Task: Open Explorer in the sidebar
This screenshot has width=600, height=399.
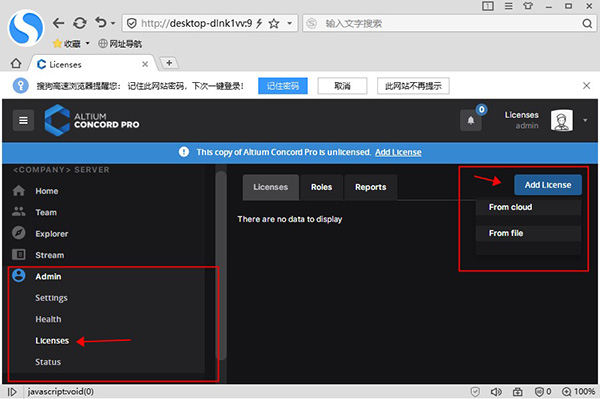Action: click(52, 234)
